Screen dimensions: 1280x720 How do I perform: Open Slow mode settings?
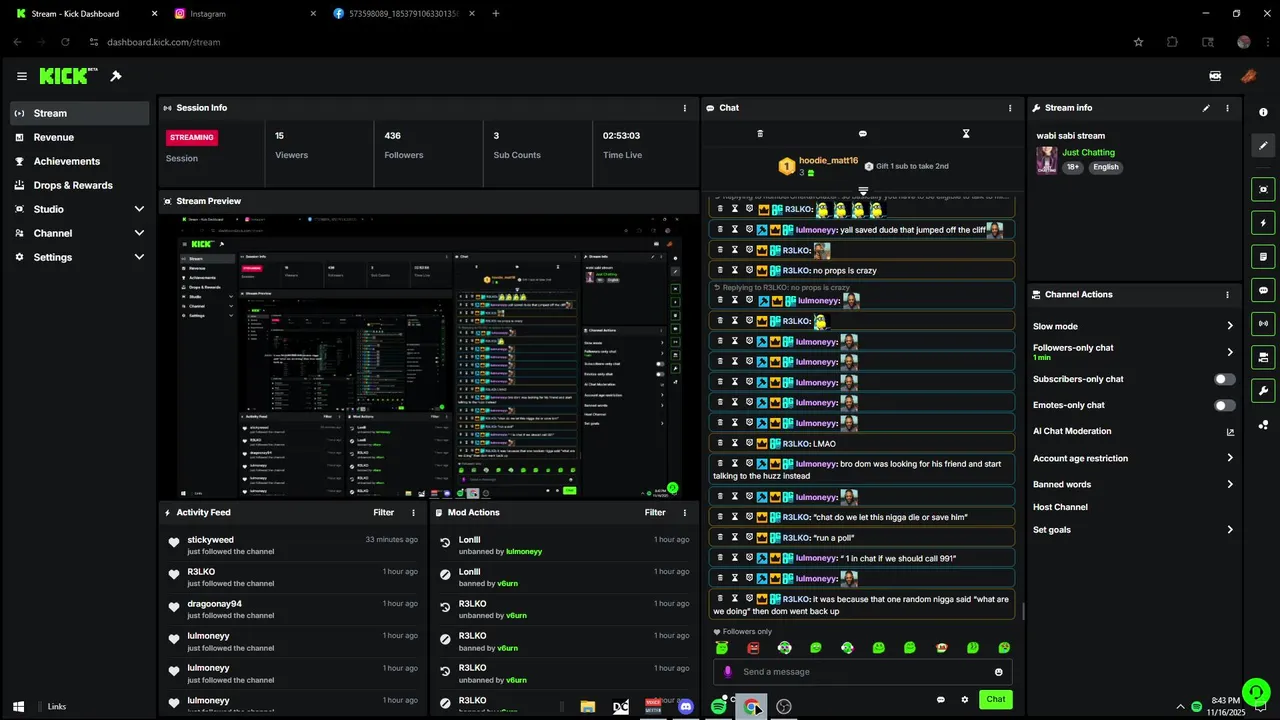[1134, 326]
